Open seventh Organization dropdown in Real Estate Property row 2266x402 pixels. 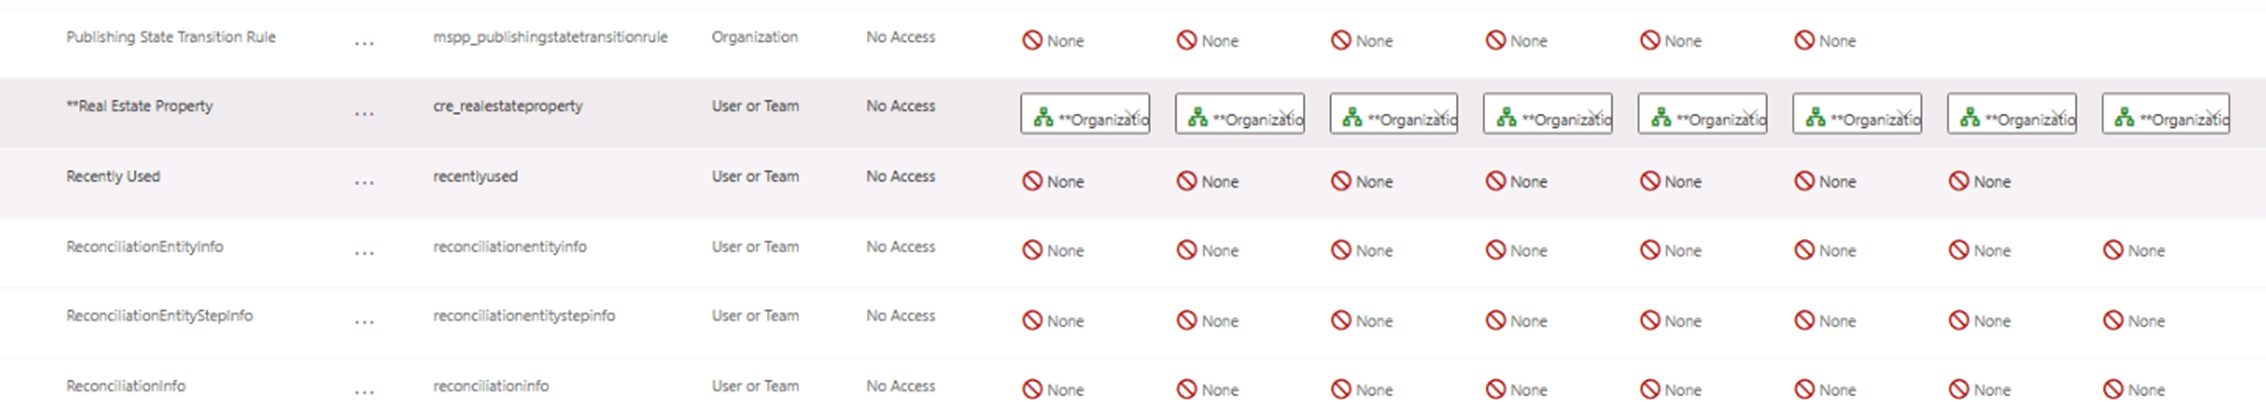tap(2011, 114)
